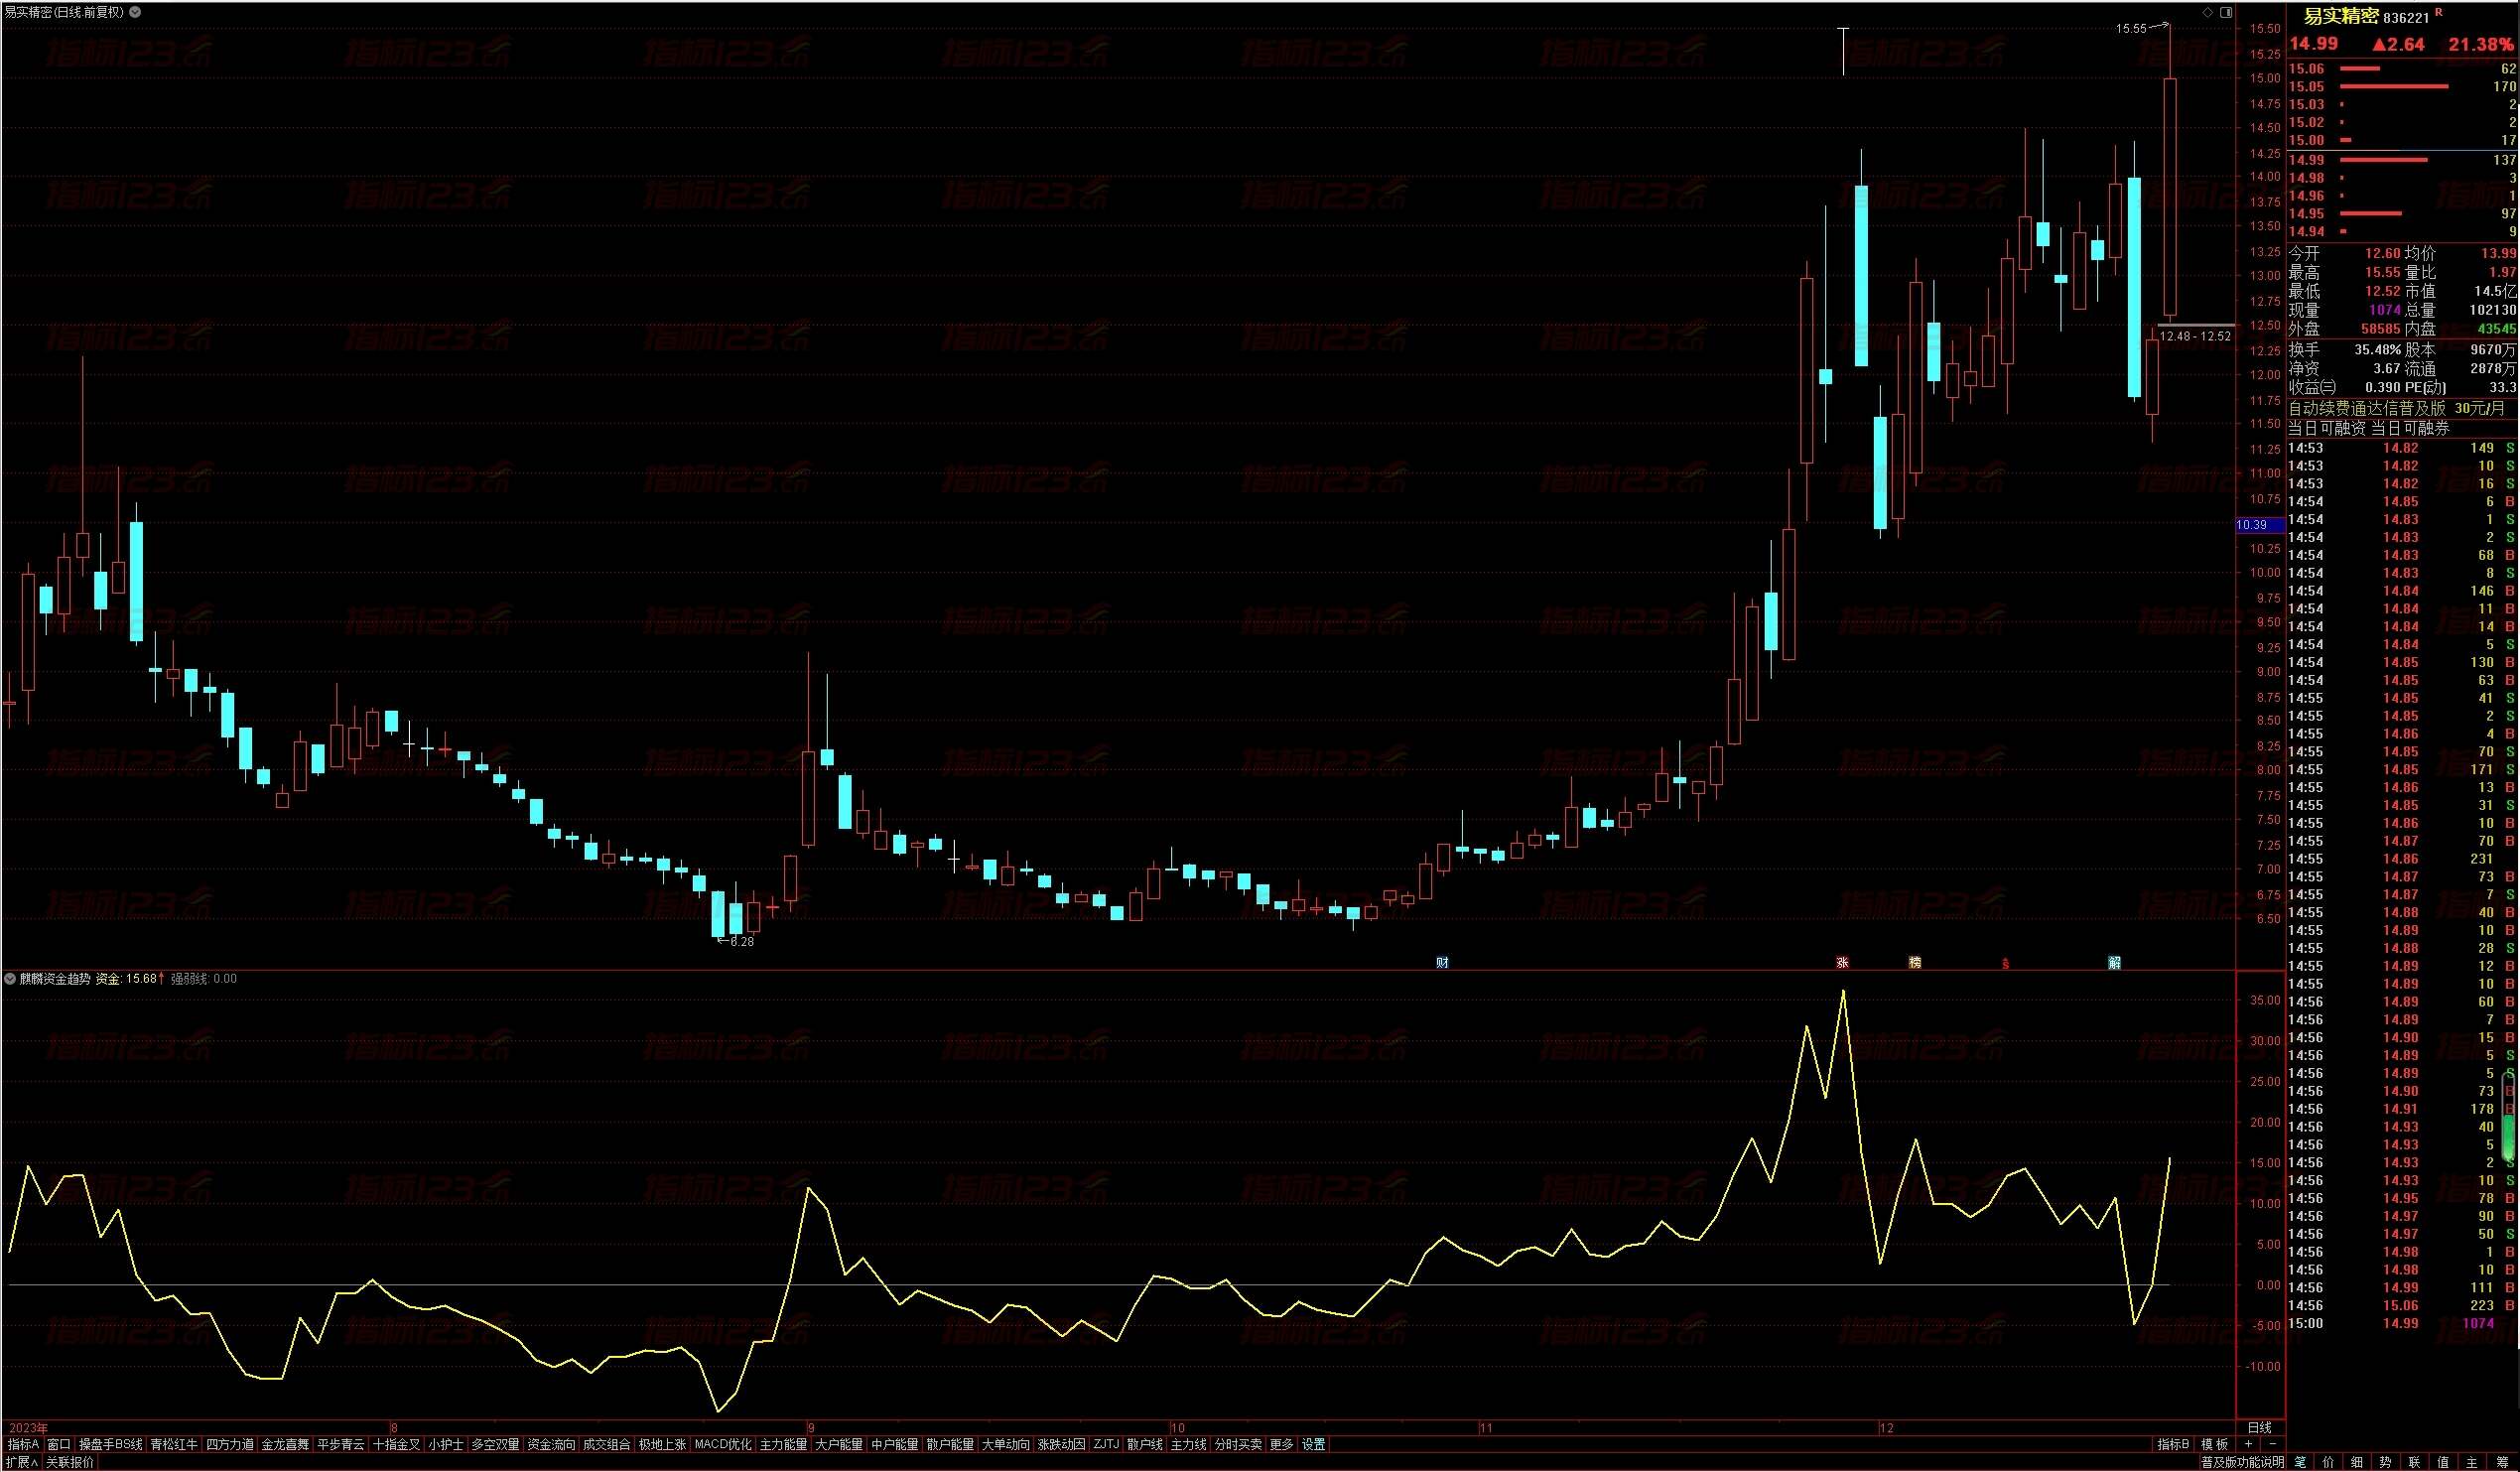Choose the 操盘手BS线 indicator

(110, 1444)
